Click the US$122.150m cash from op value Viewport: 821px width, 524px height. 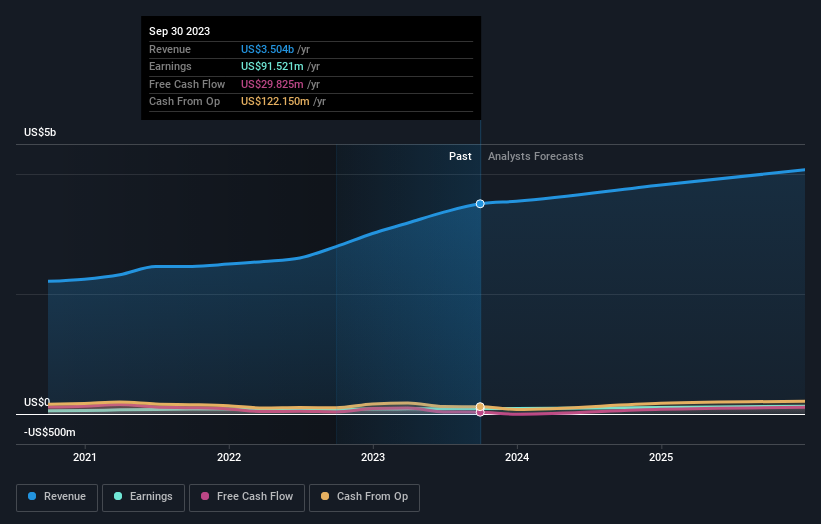(275, 102)
